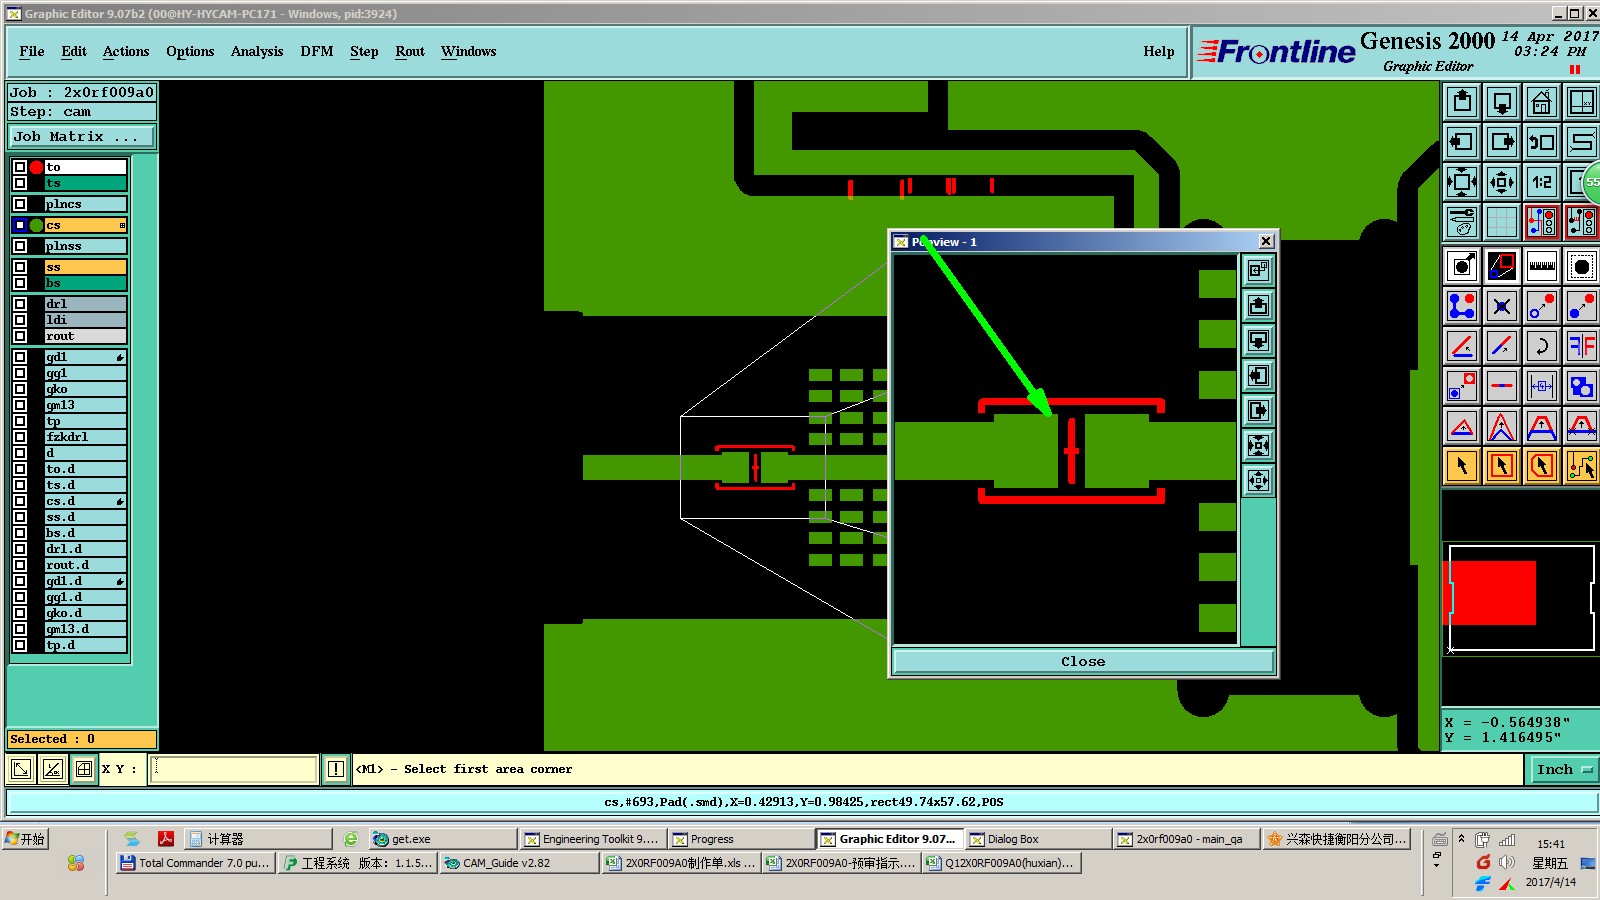This screenshot has width=1600, height=900.
Task: Toggle the 'cs' layer checkbox
Action: [20, 225]
